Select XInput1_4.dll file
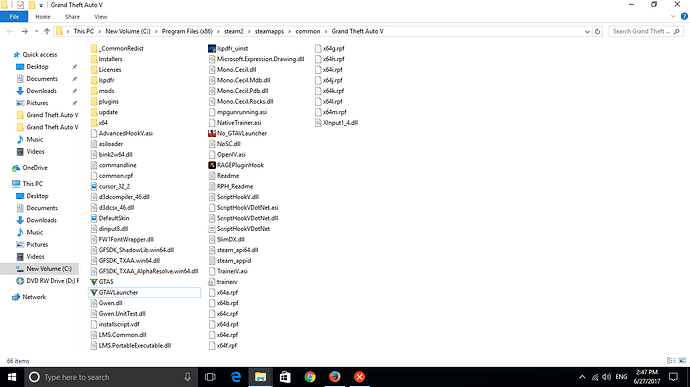Image resolution: width=690 pixels, height=387 pixels. pyautogui.click(x=336, y=122)
